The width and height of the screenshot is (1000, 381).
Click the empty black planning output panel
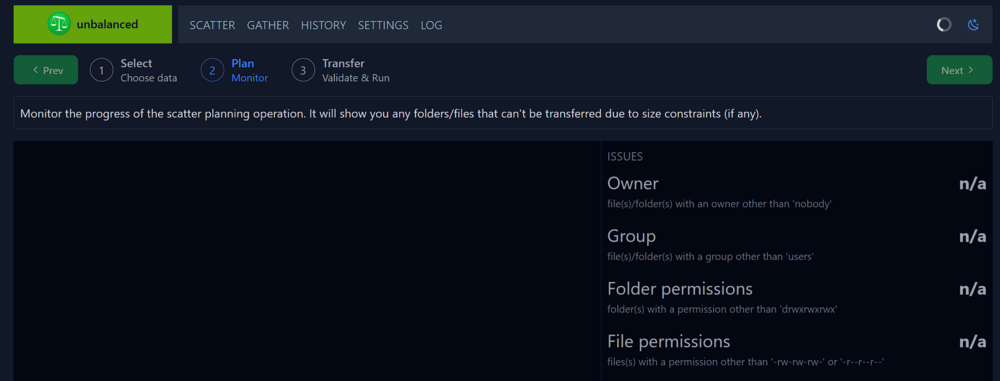click(x=307, y=261)
